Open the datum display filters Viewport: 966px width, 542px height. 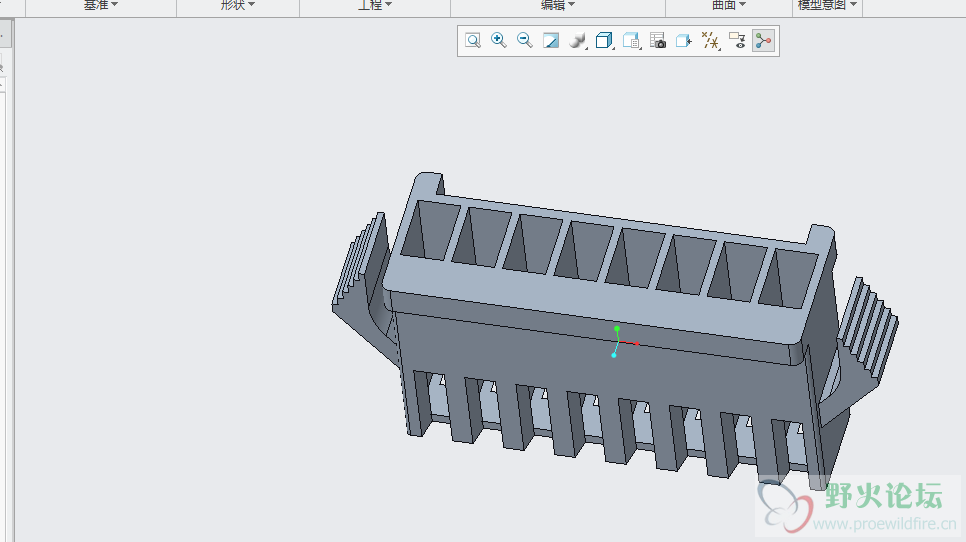[x=711, y=41]
